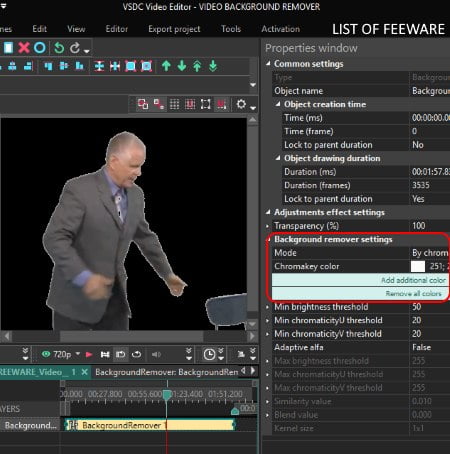Switch to the BackgroundRemover timeline tab
Viewport: 450px width, 454px height.
coord(166,372)
